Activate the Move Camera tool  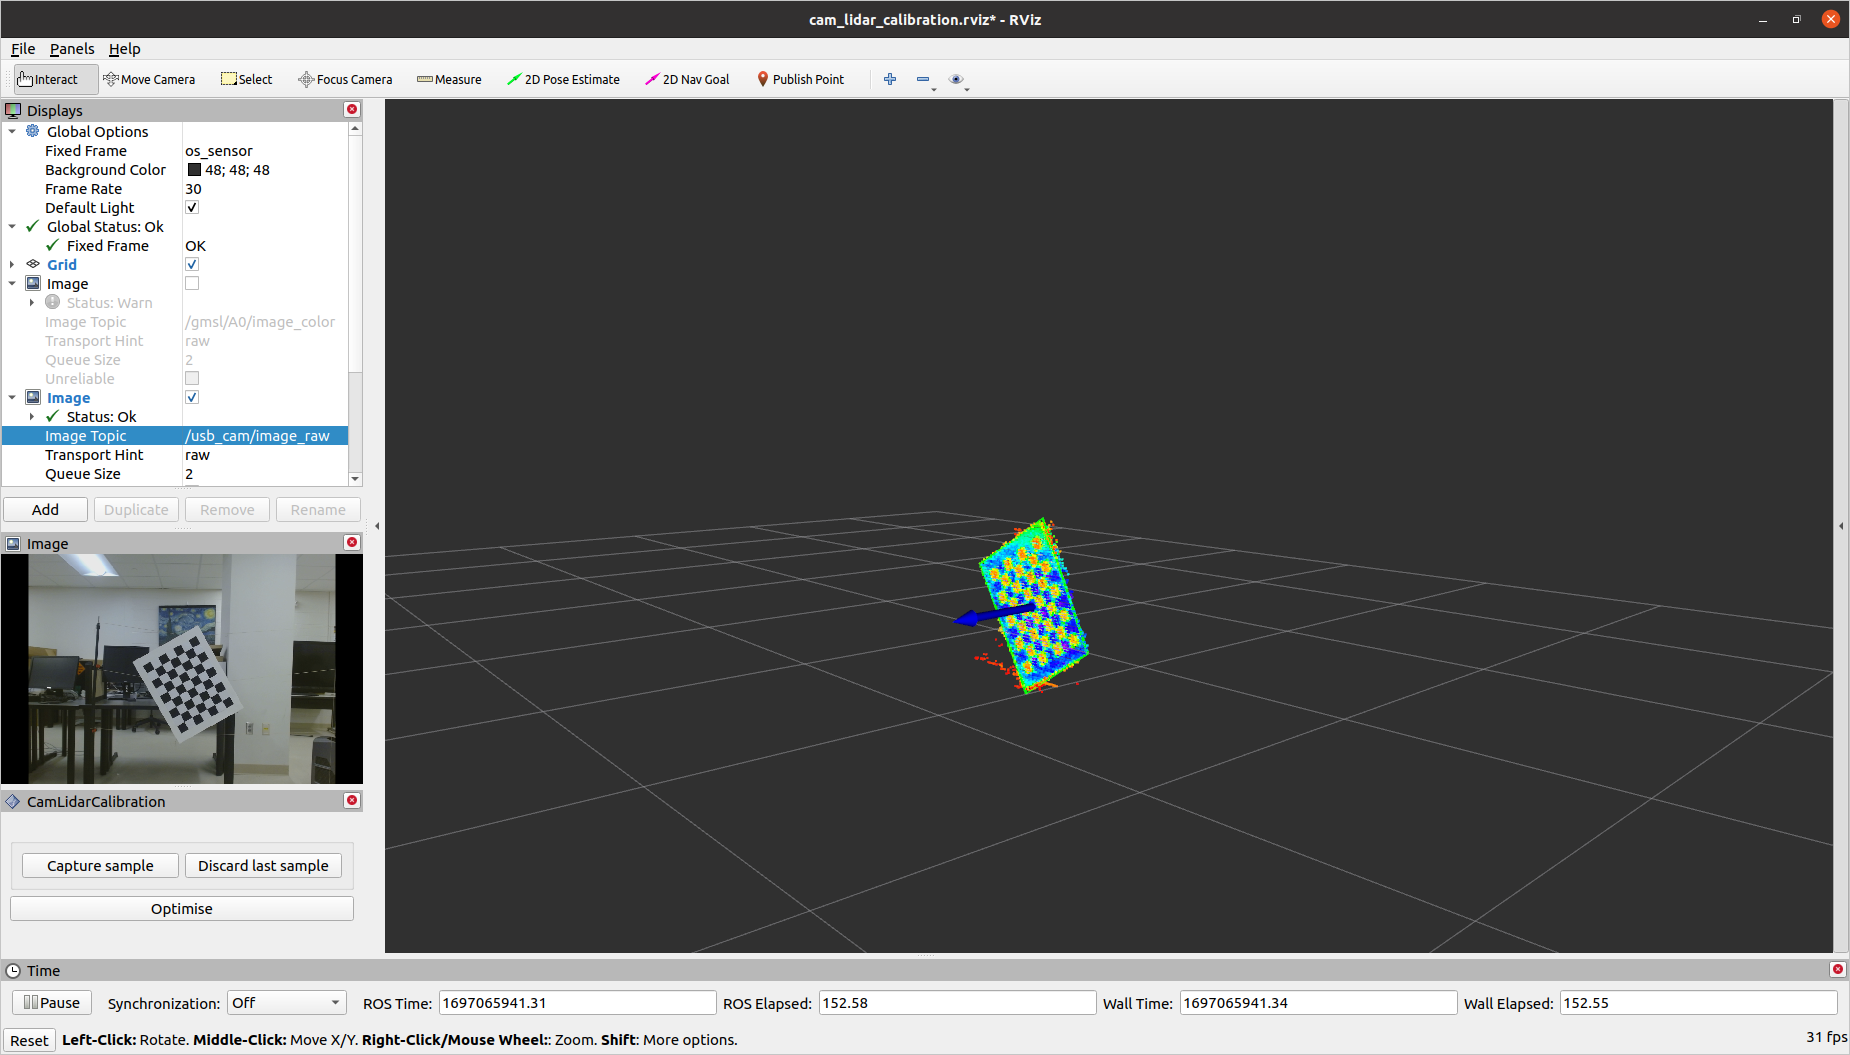(149, 79)
